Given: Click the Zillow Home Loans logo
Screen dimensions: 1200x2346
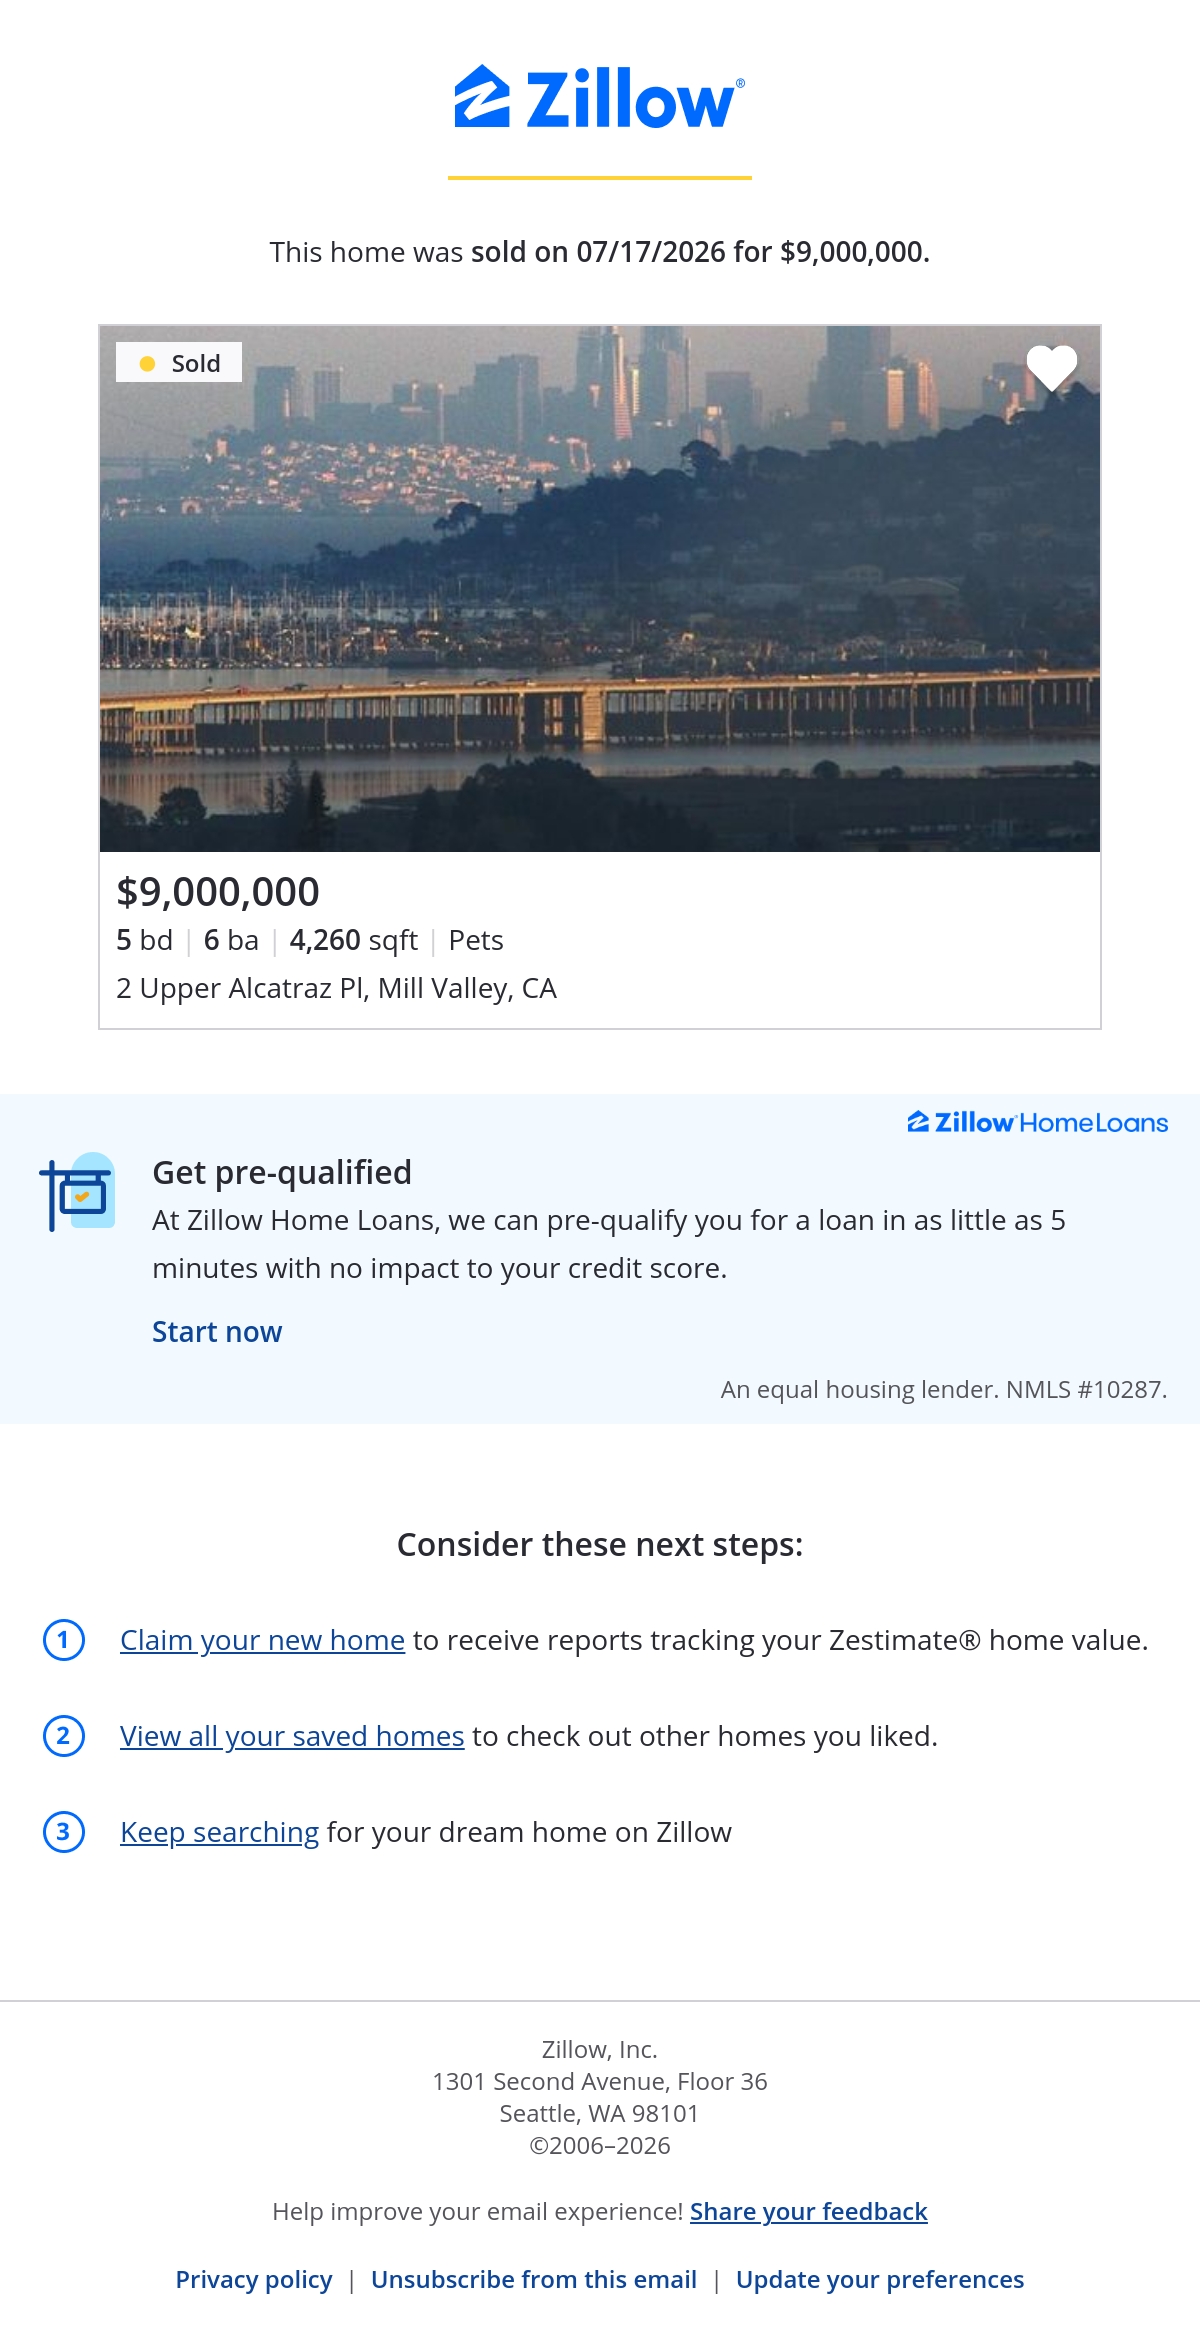Looking at the screenshot, I should click(x=1037, y=1122).
